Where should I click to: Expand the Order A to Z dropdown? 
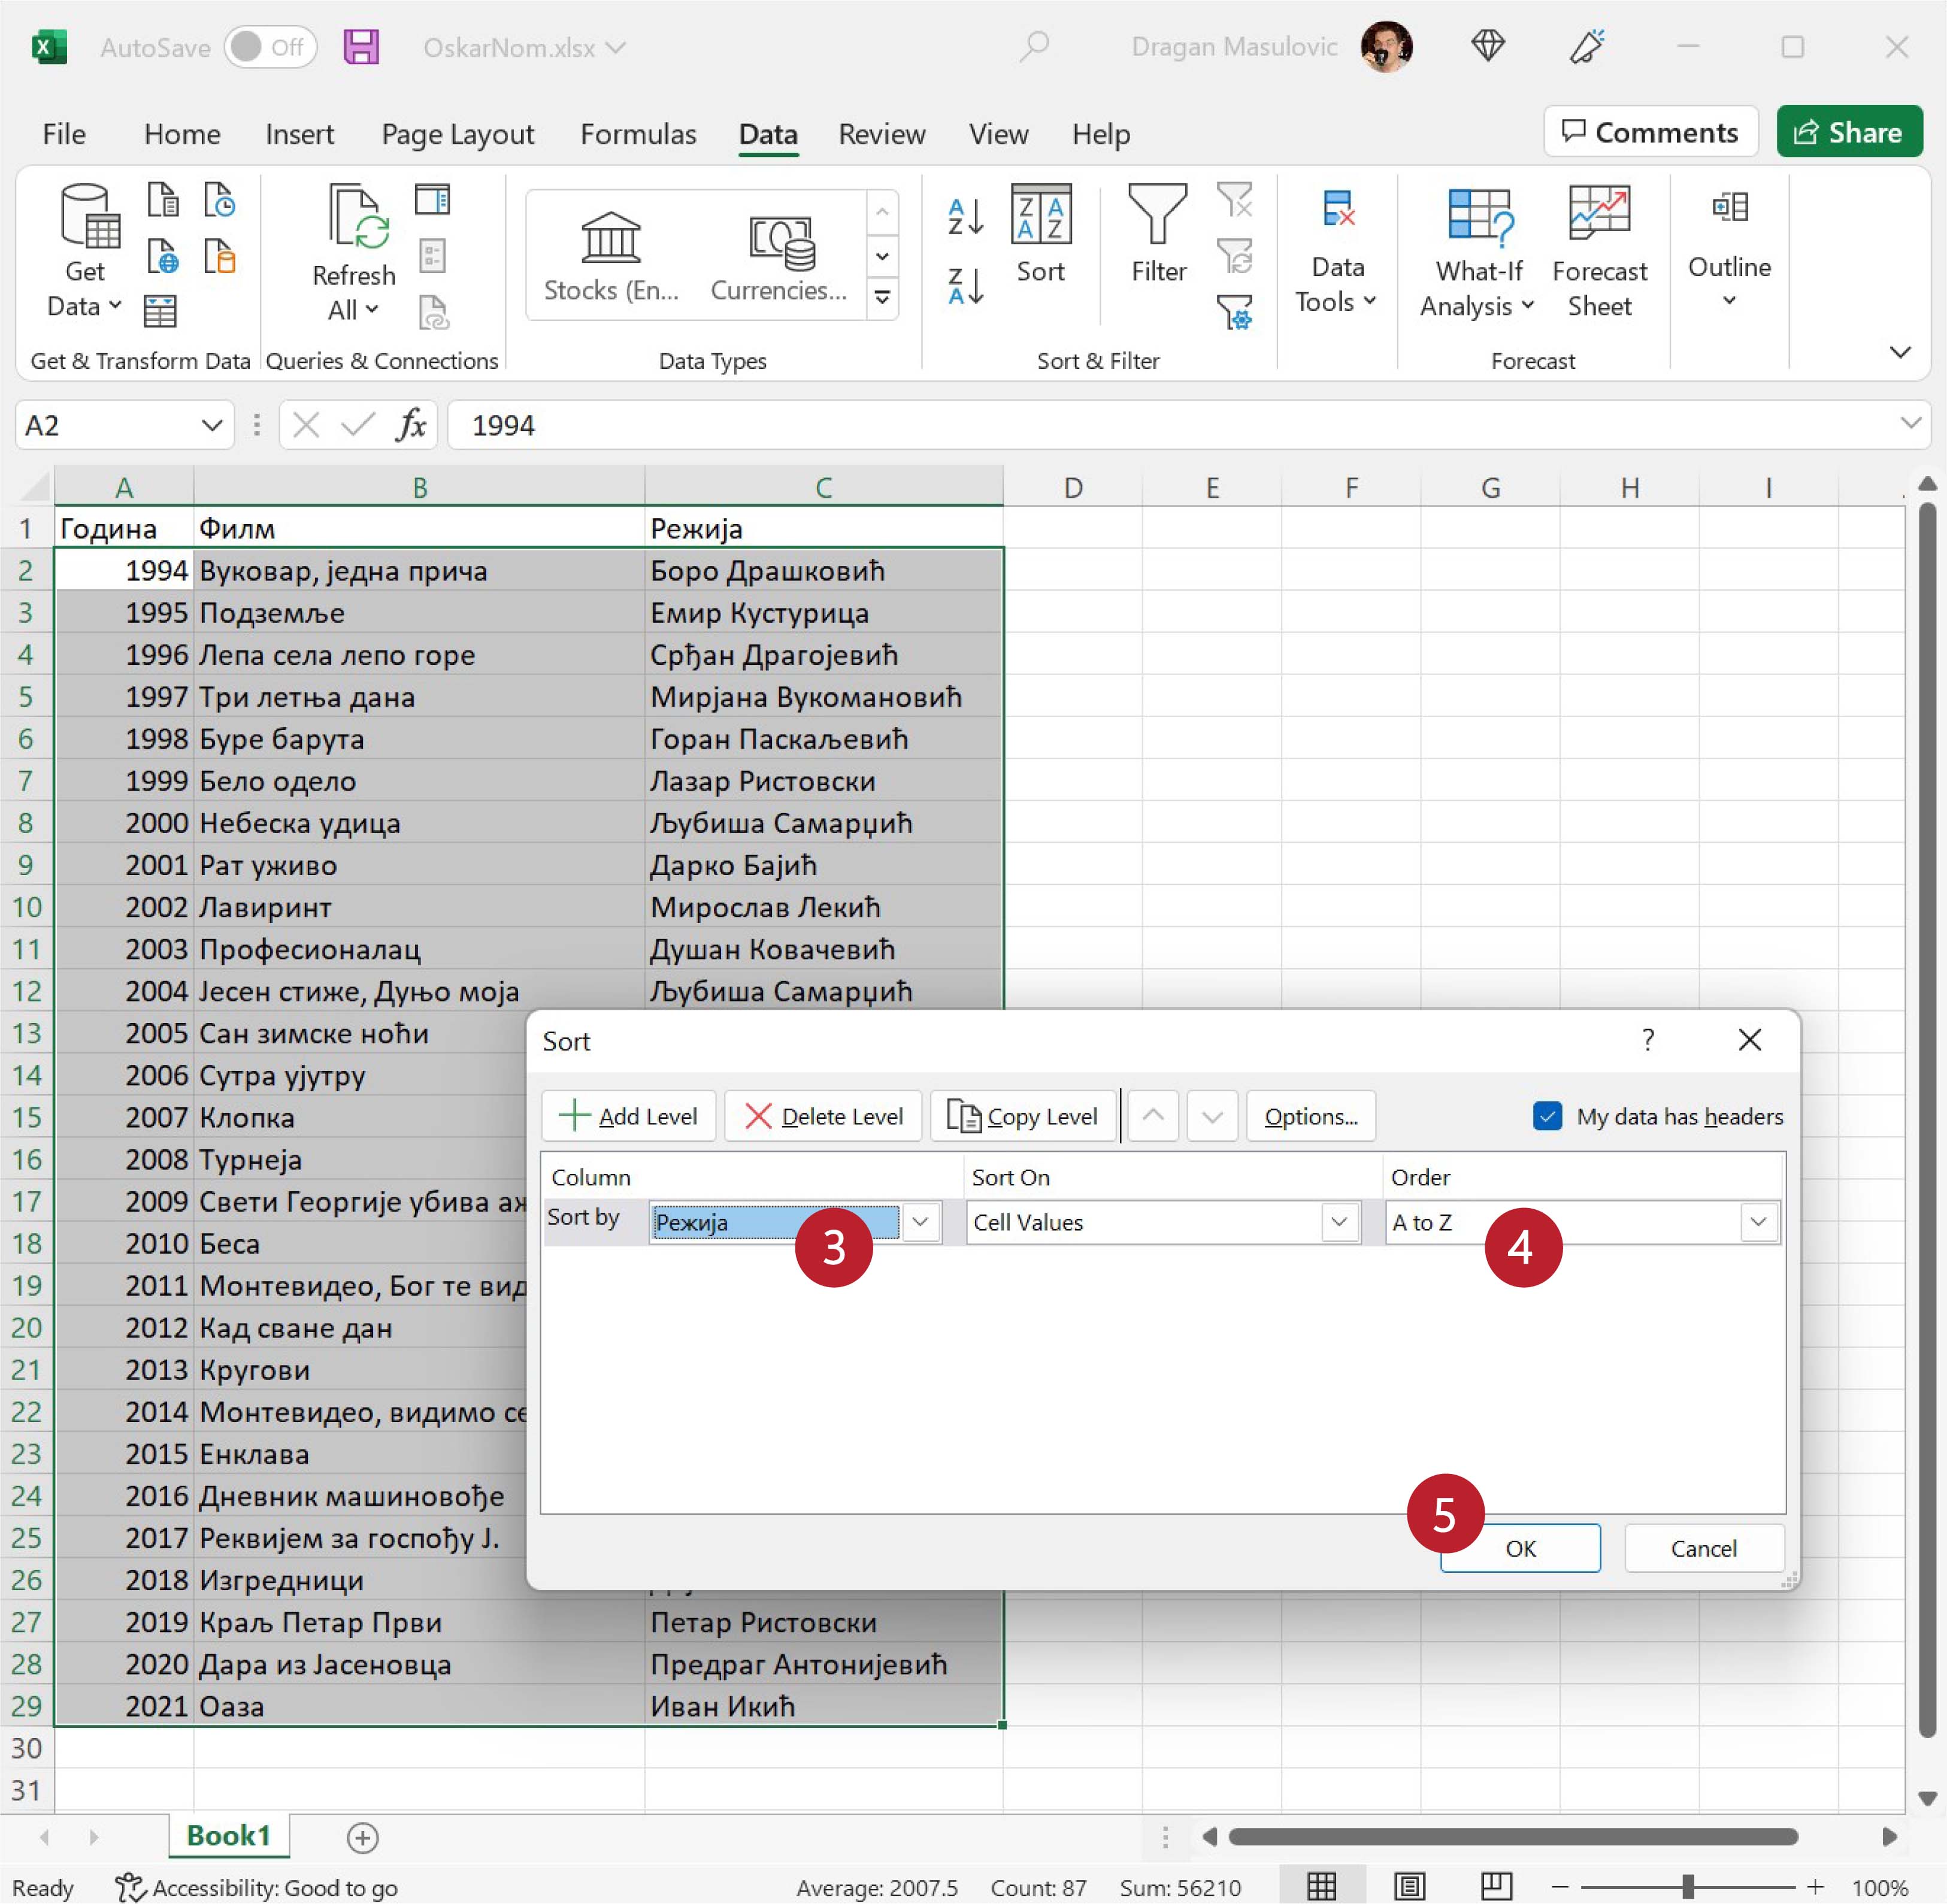(x=1758, y=1222)
